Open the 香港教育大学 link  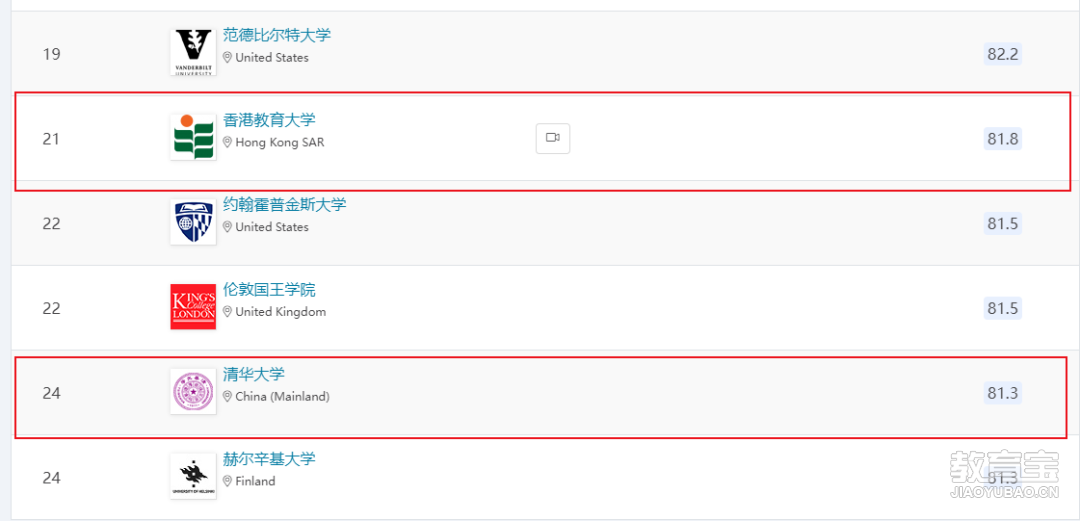pos(269,120)
